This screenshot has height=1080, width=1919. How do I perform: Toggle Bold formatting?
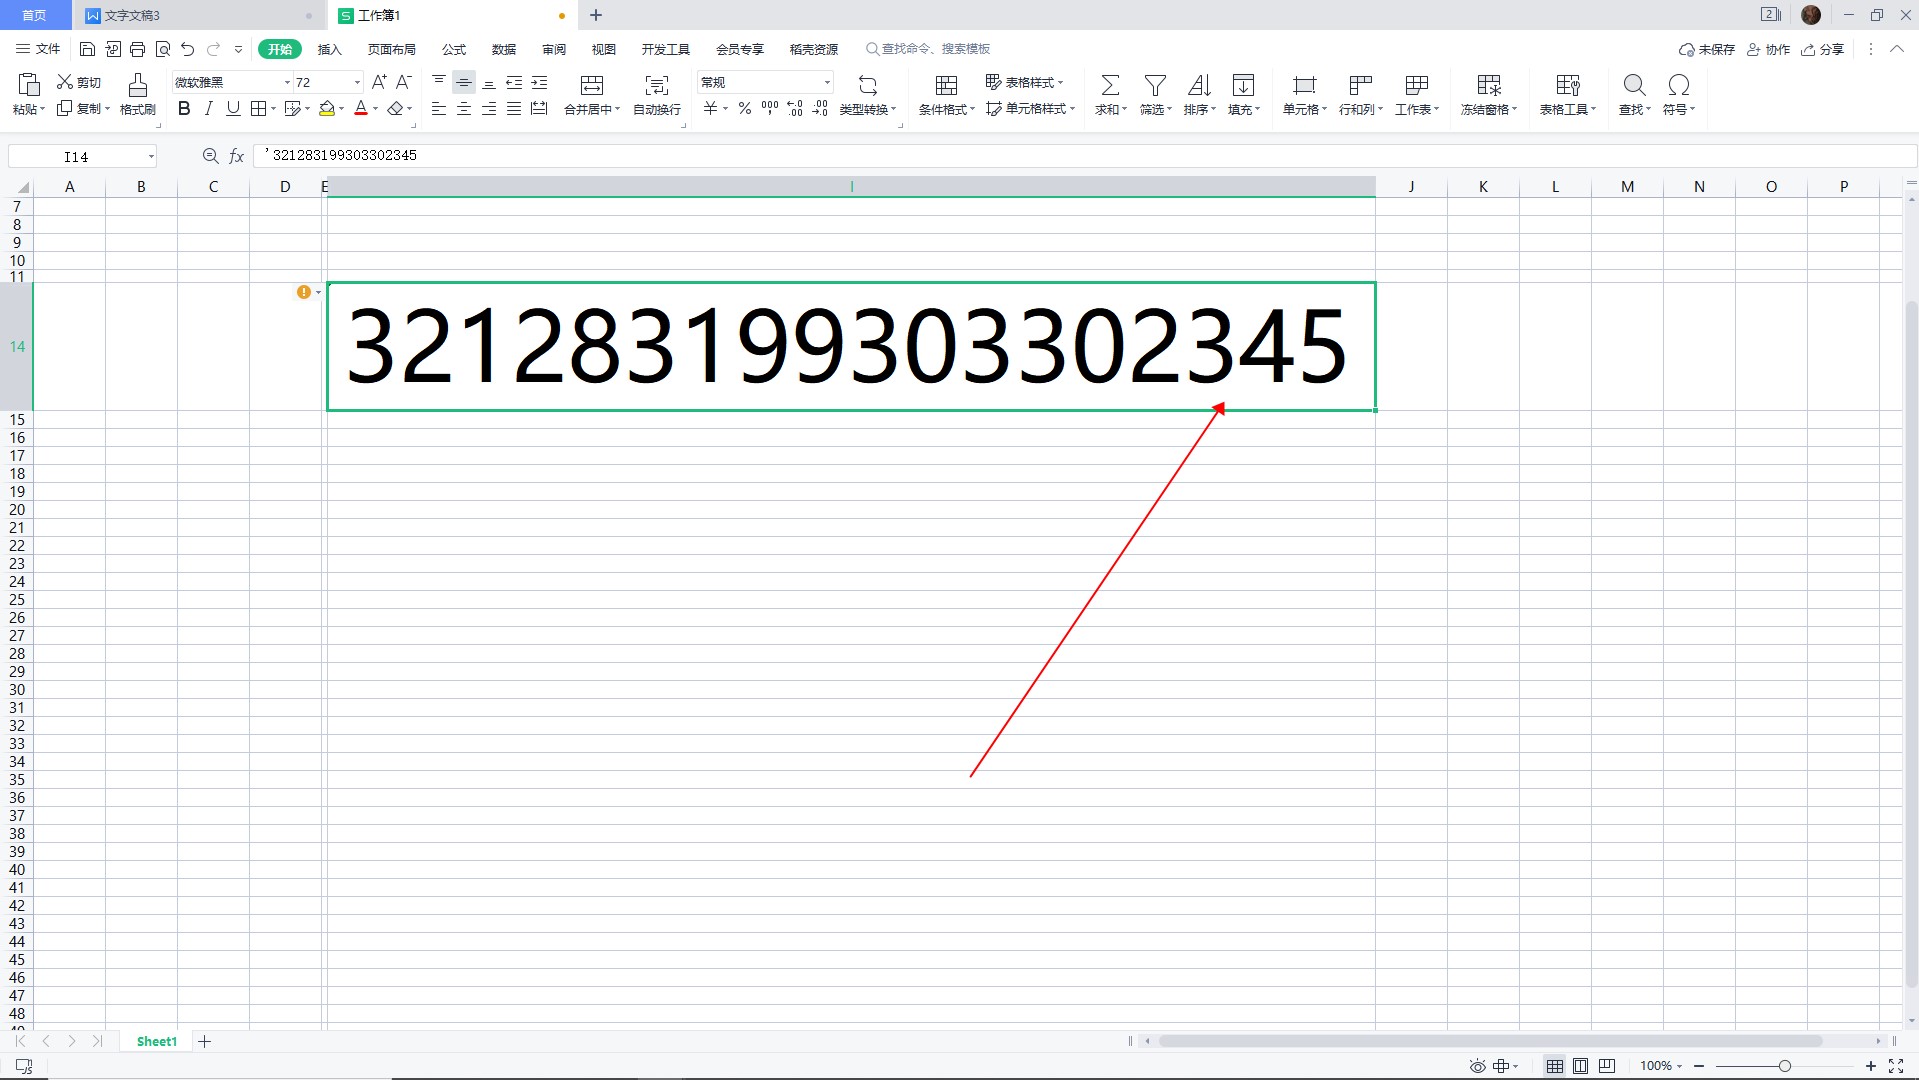click(184, 109)
